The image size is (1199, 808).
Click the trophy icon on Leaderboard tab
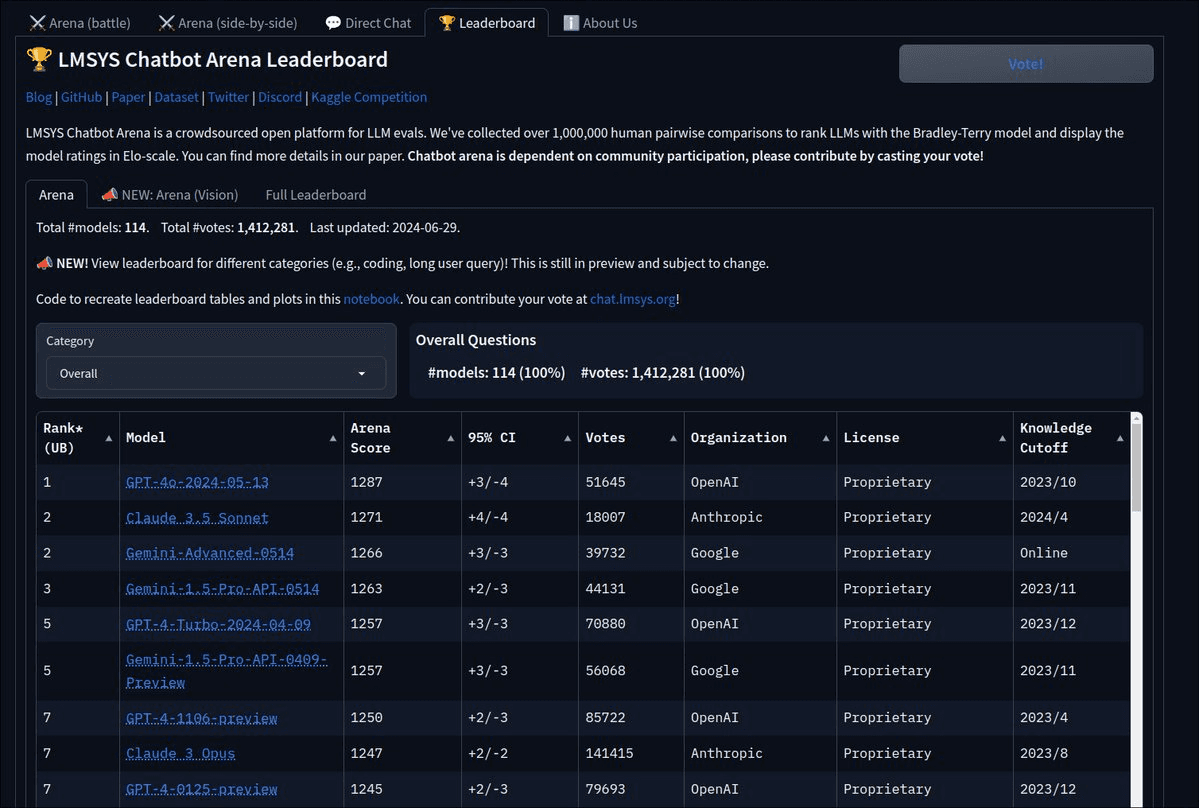point(447,23)
